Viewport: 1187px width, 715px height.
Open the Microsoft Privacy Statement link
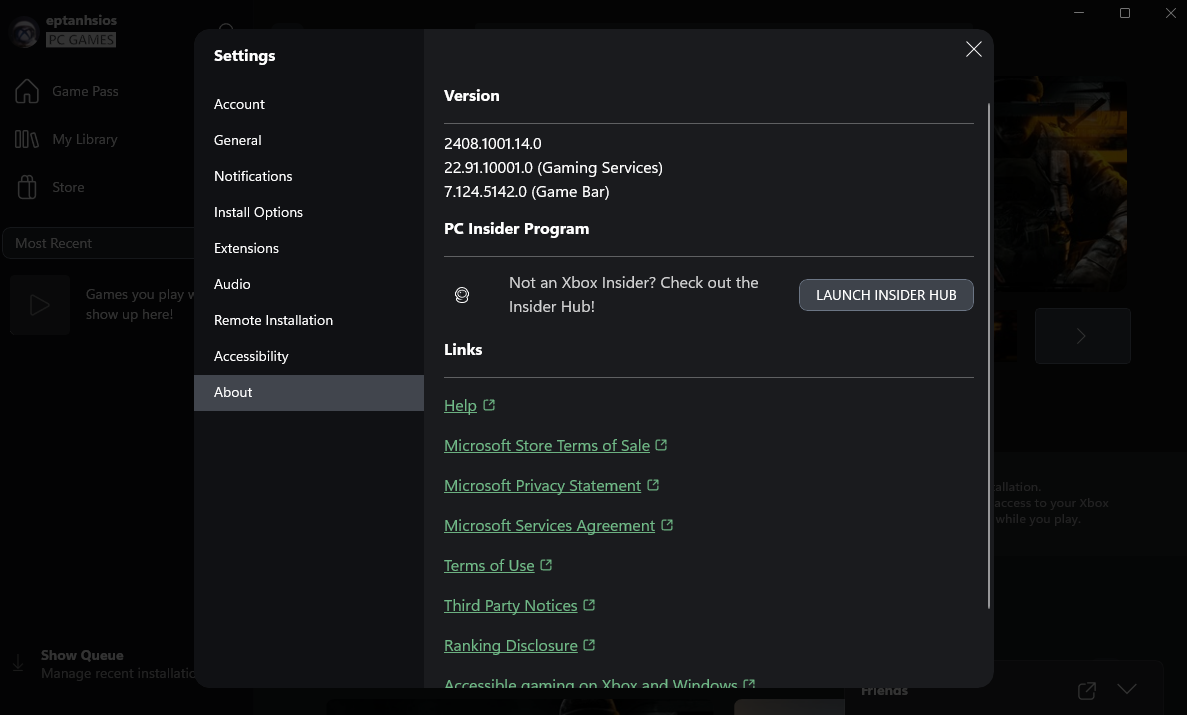542,486
